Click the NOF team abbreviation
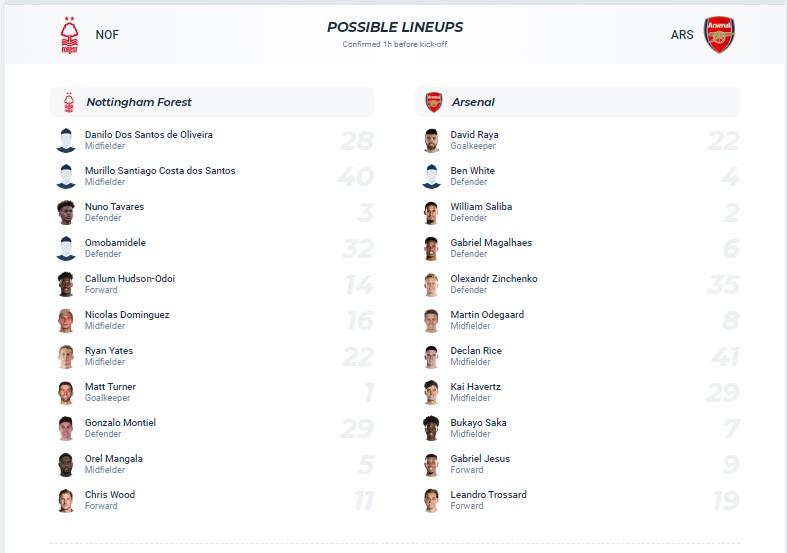Screen dimensions: 787x553 107,35
